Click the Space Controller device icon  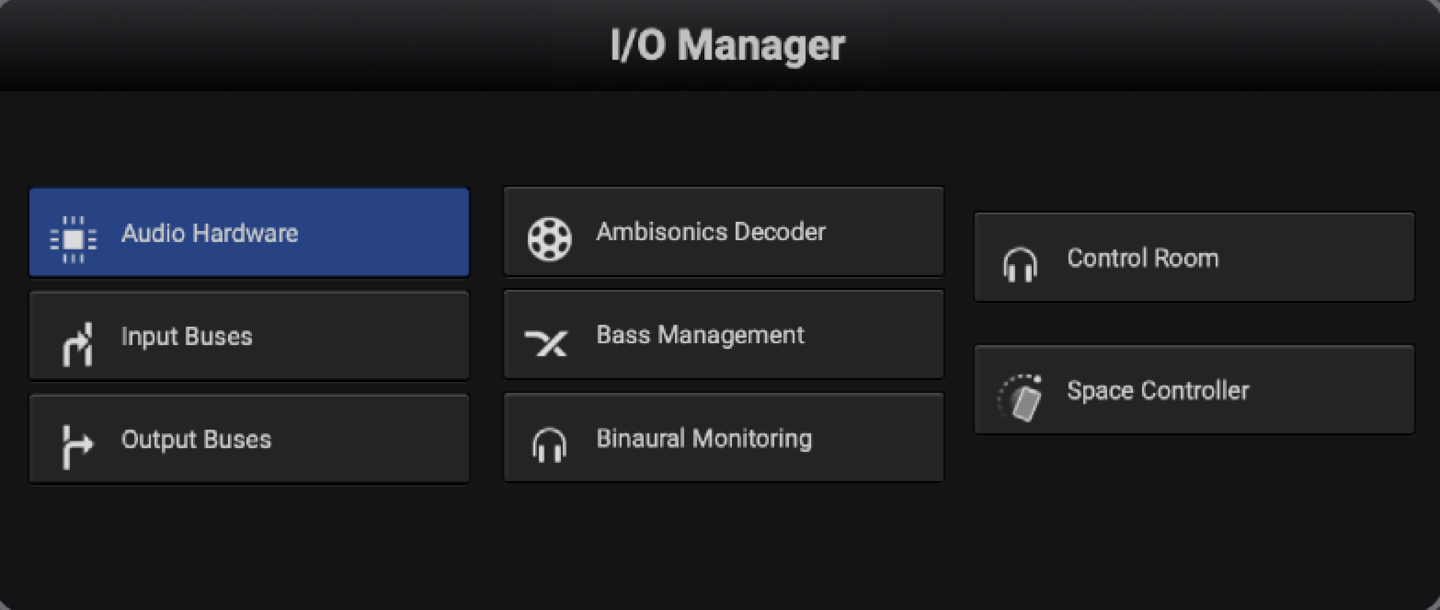click(x=1021, y=398)
